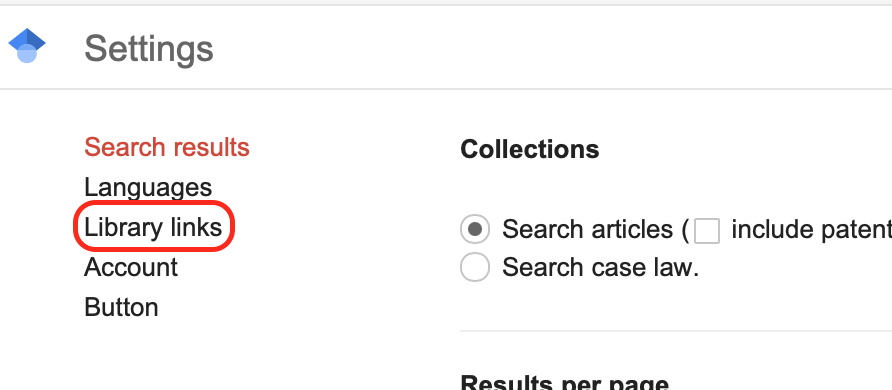This screenshot has height=390, width=892.
Task: Click the Google Scholar graduation cap logo
Action: click(27, 45)
